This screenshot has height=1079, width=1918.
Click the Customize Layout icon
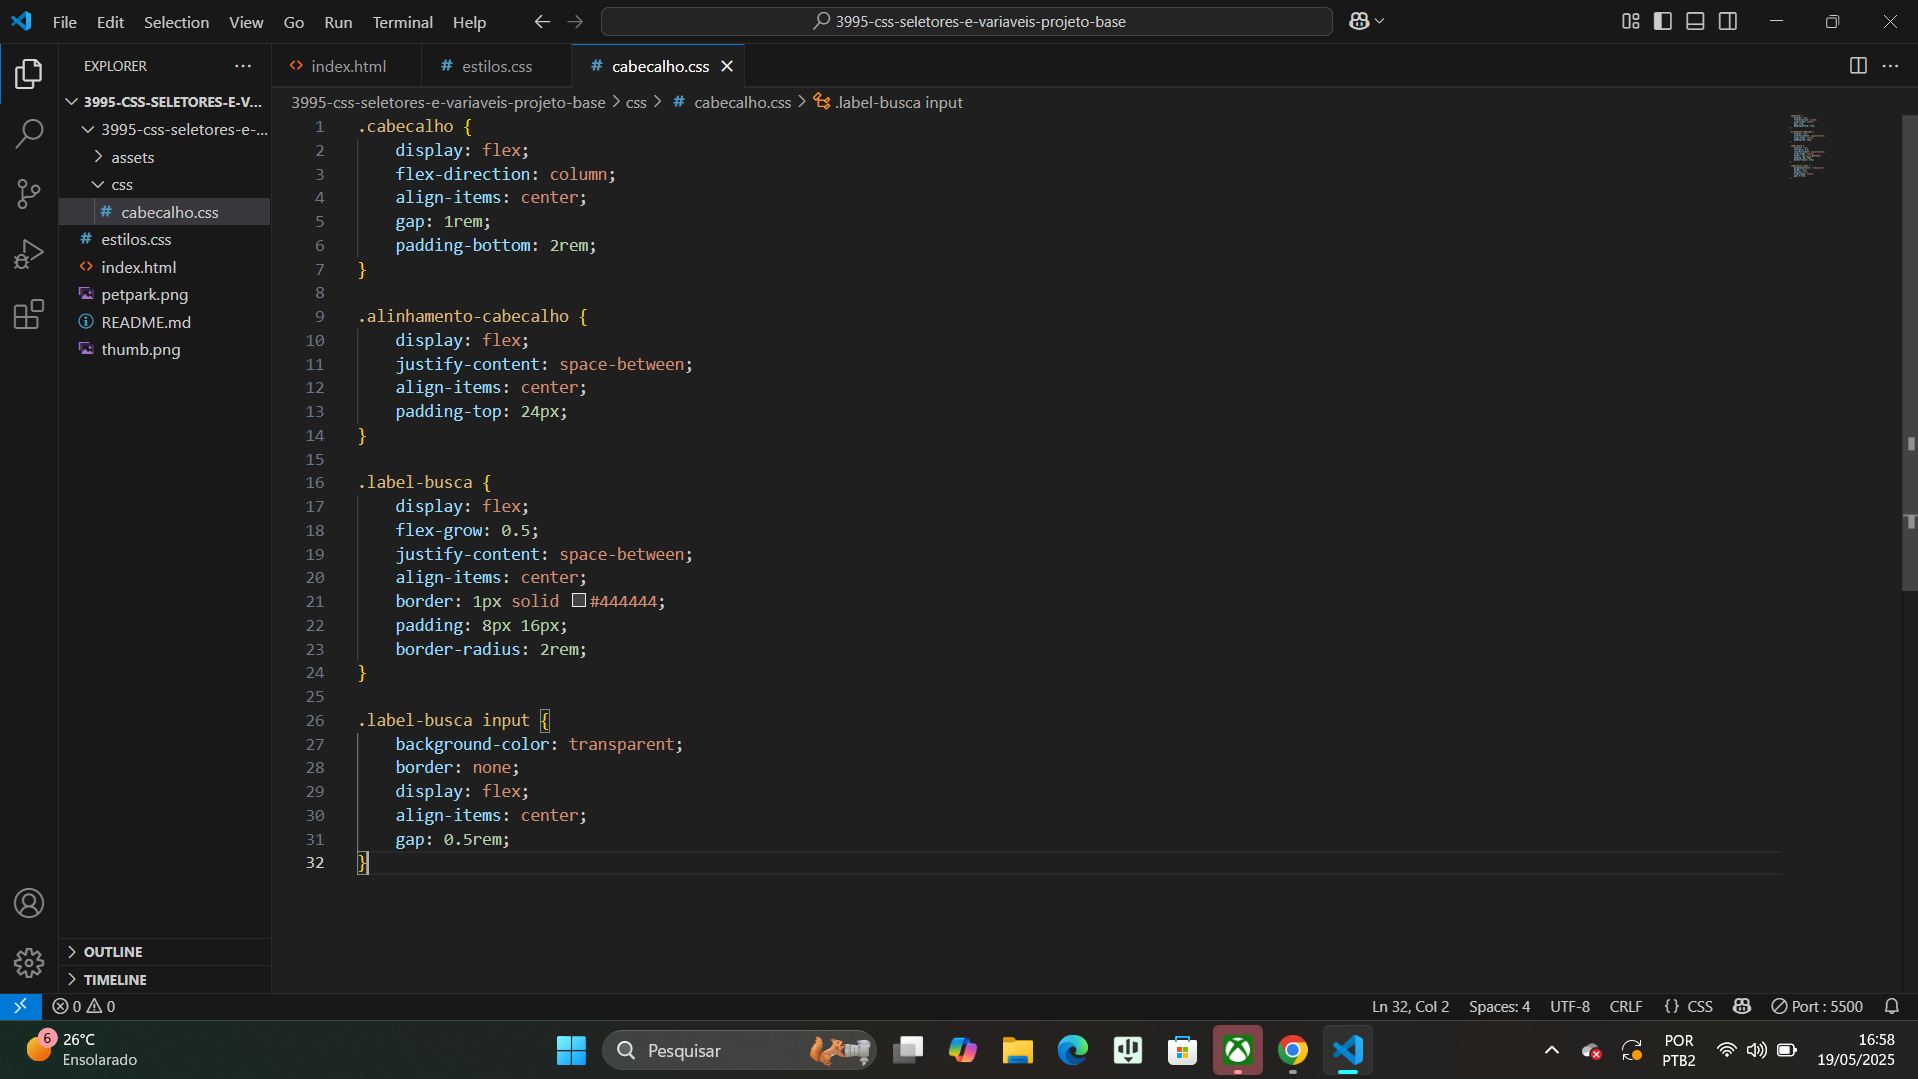1631,21
